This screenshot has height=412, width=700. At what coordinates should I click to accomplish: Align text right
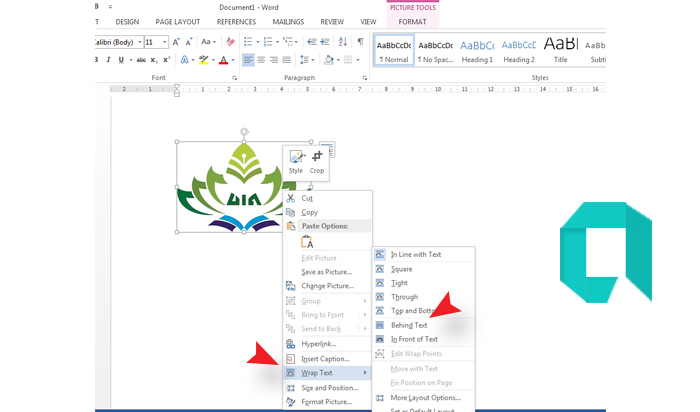pyautogui.click(x=274, y=60)
